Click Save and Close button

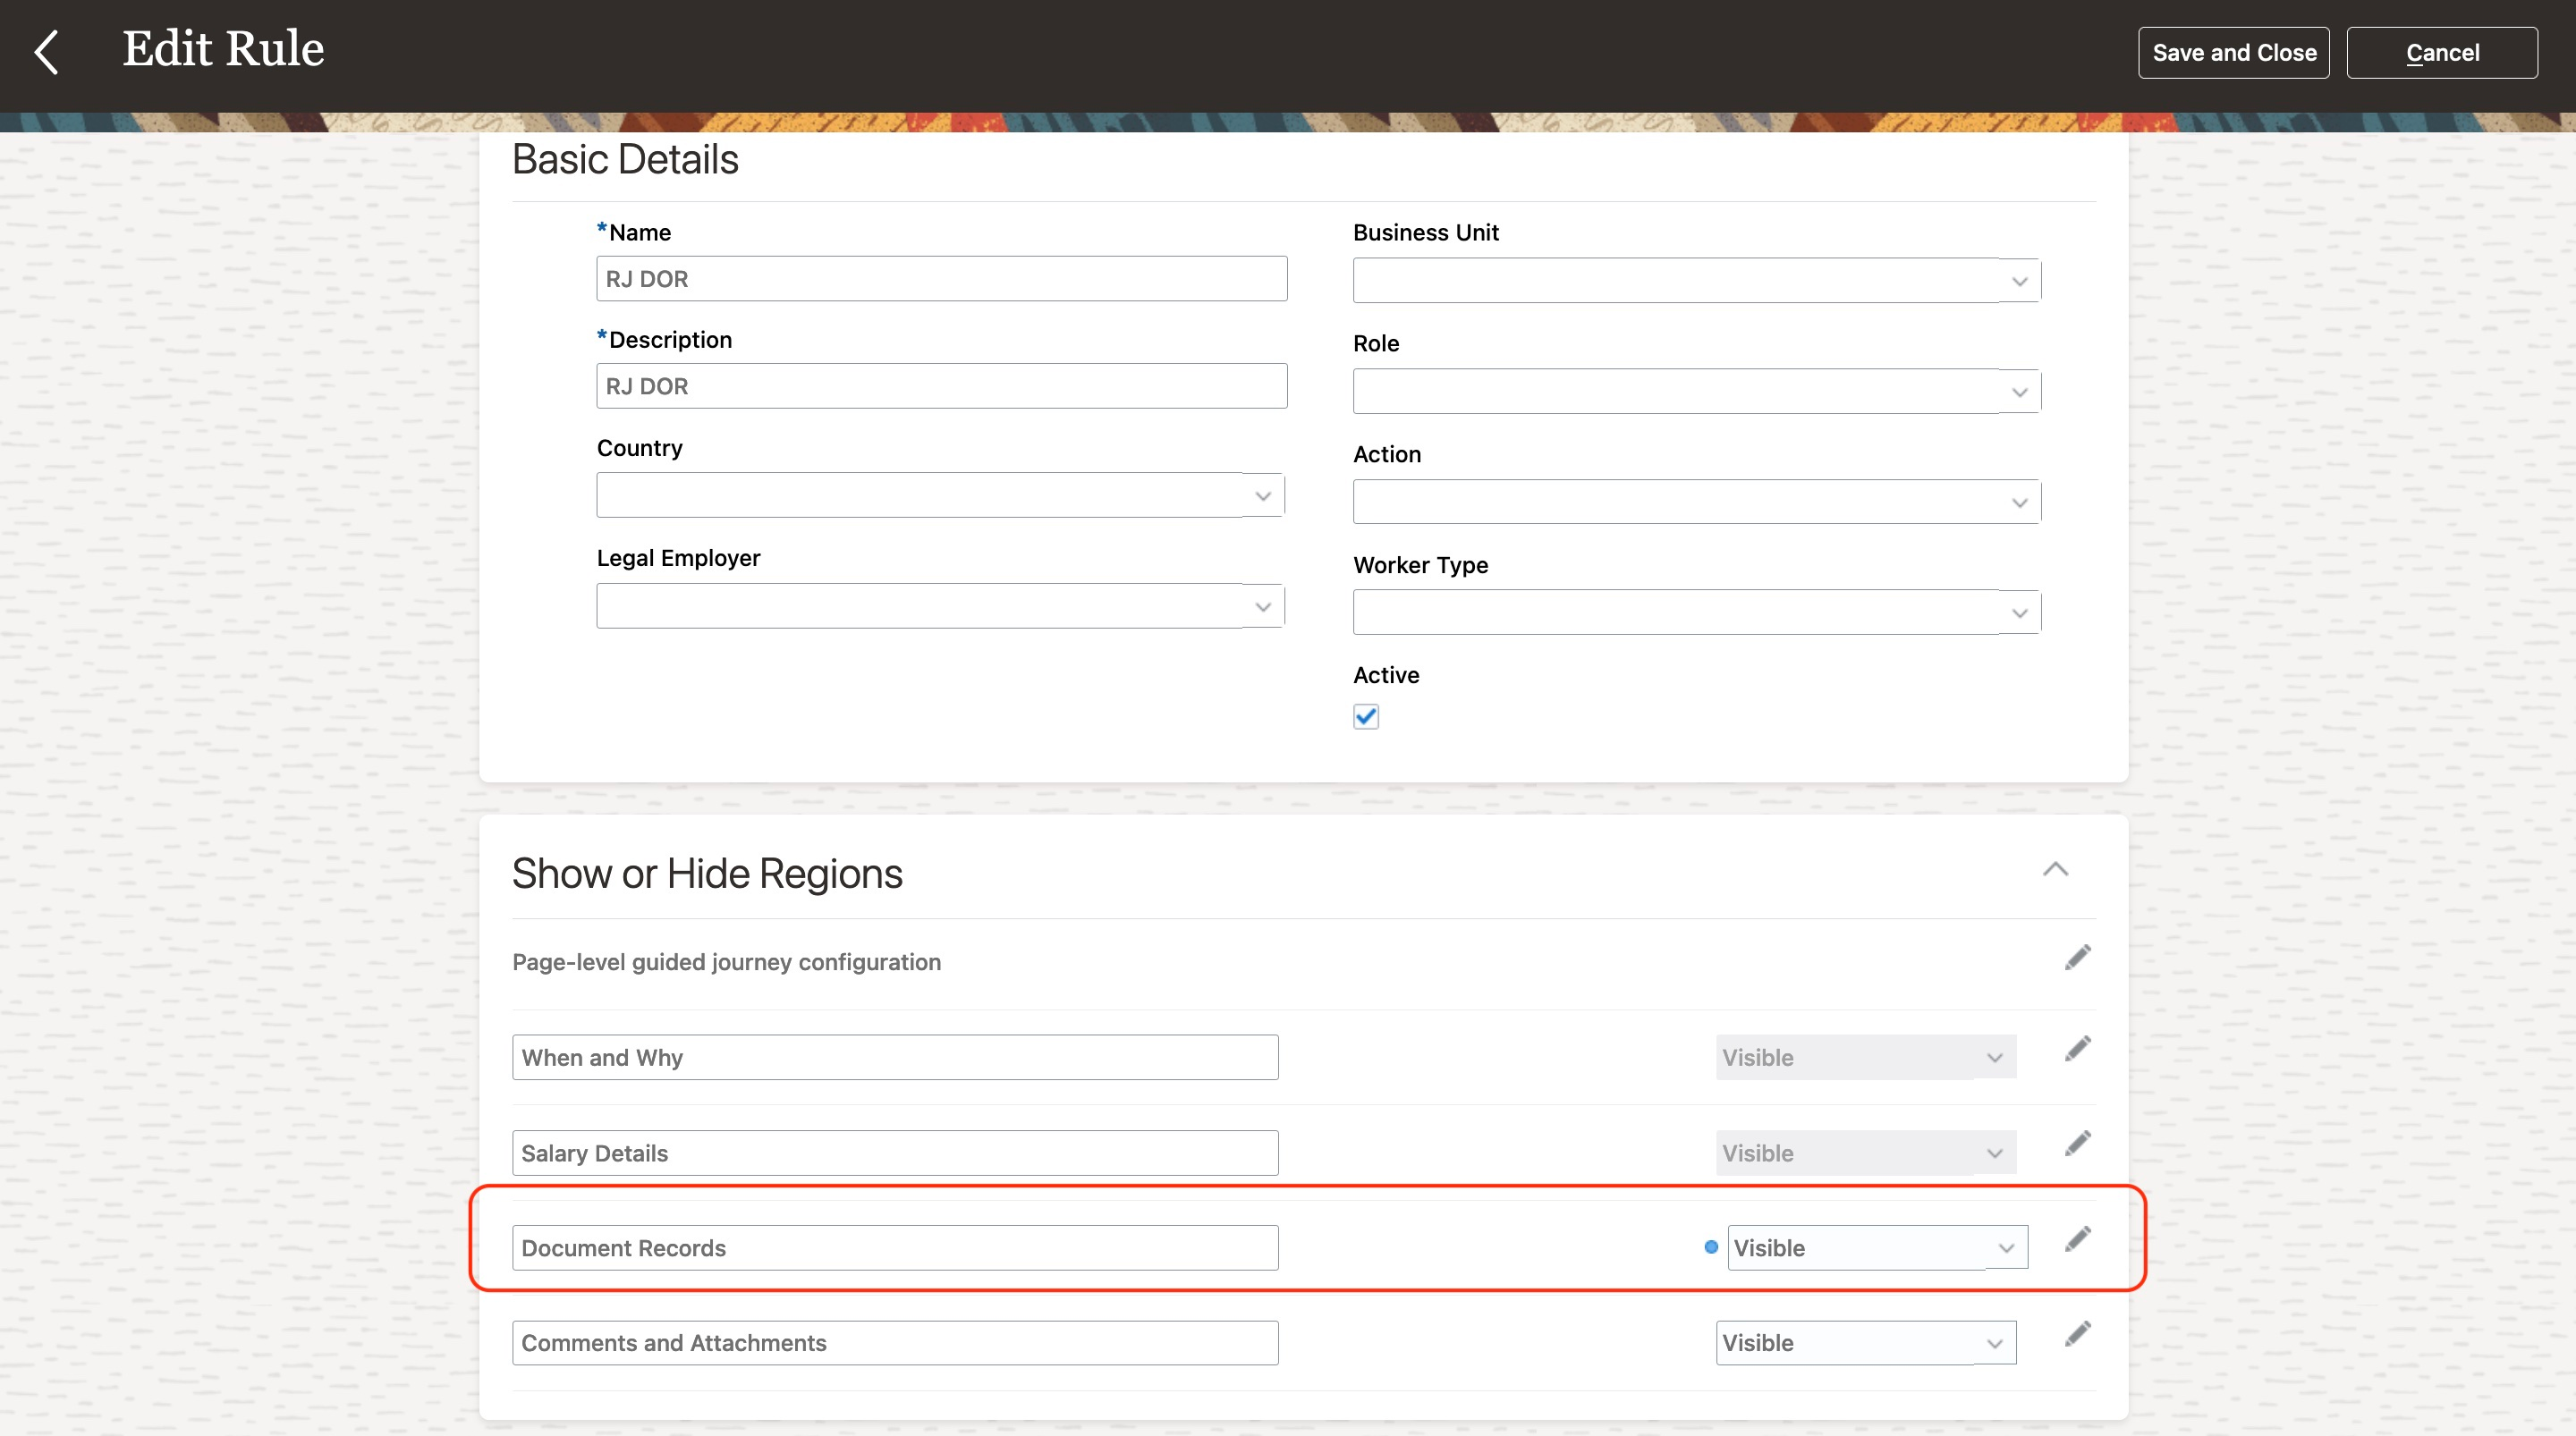[2233, 53]
